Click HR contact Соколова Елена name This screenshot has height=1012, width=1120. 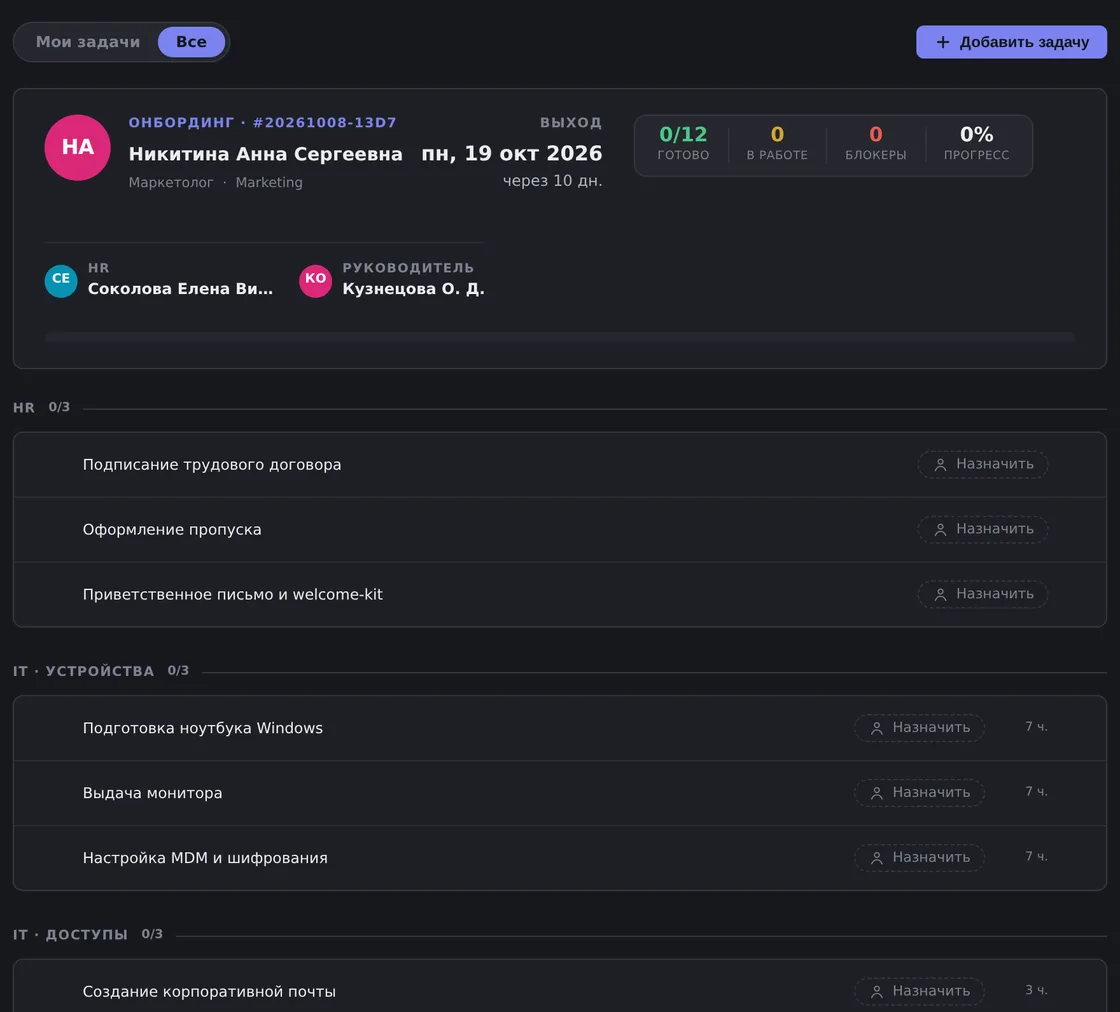(x=180, y=289)
